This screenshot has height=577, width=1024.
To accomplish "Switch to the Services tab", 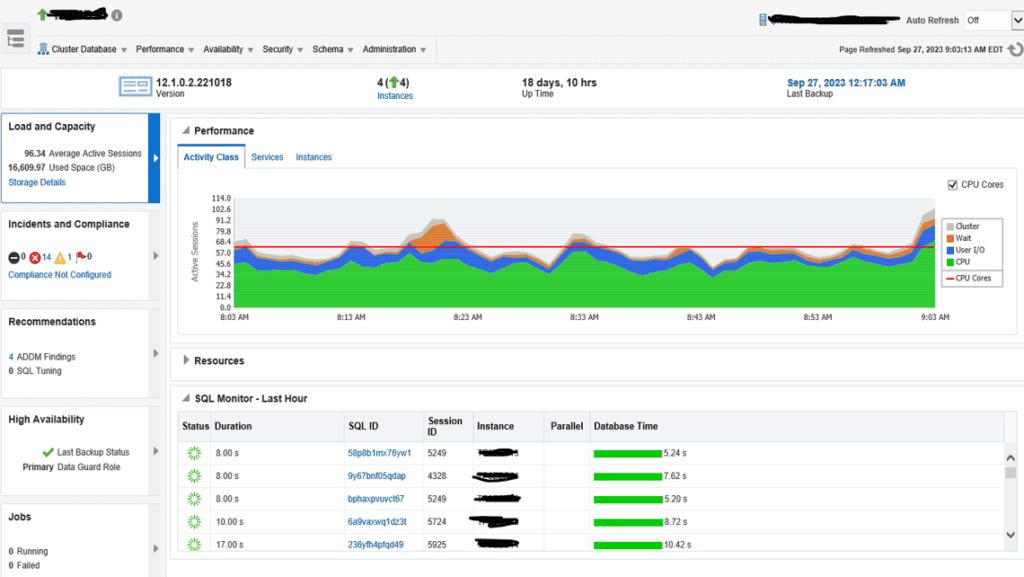I will tap(267, 157).
